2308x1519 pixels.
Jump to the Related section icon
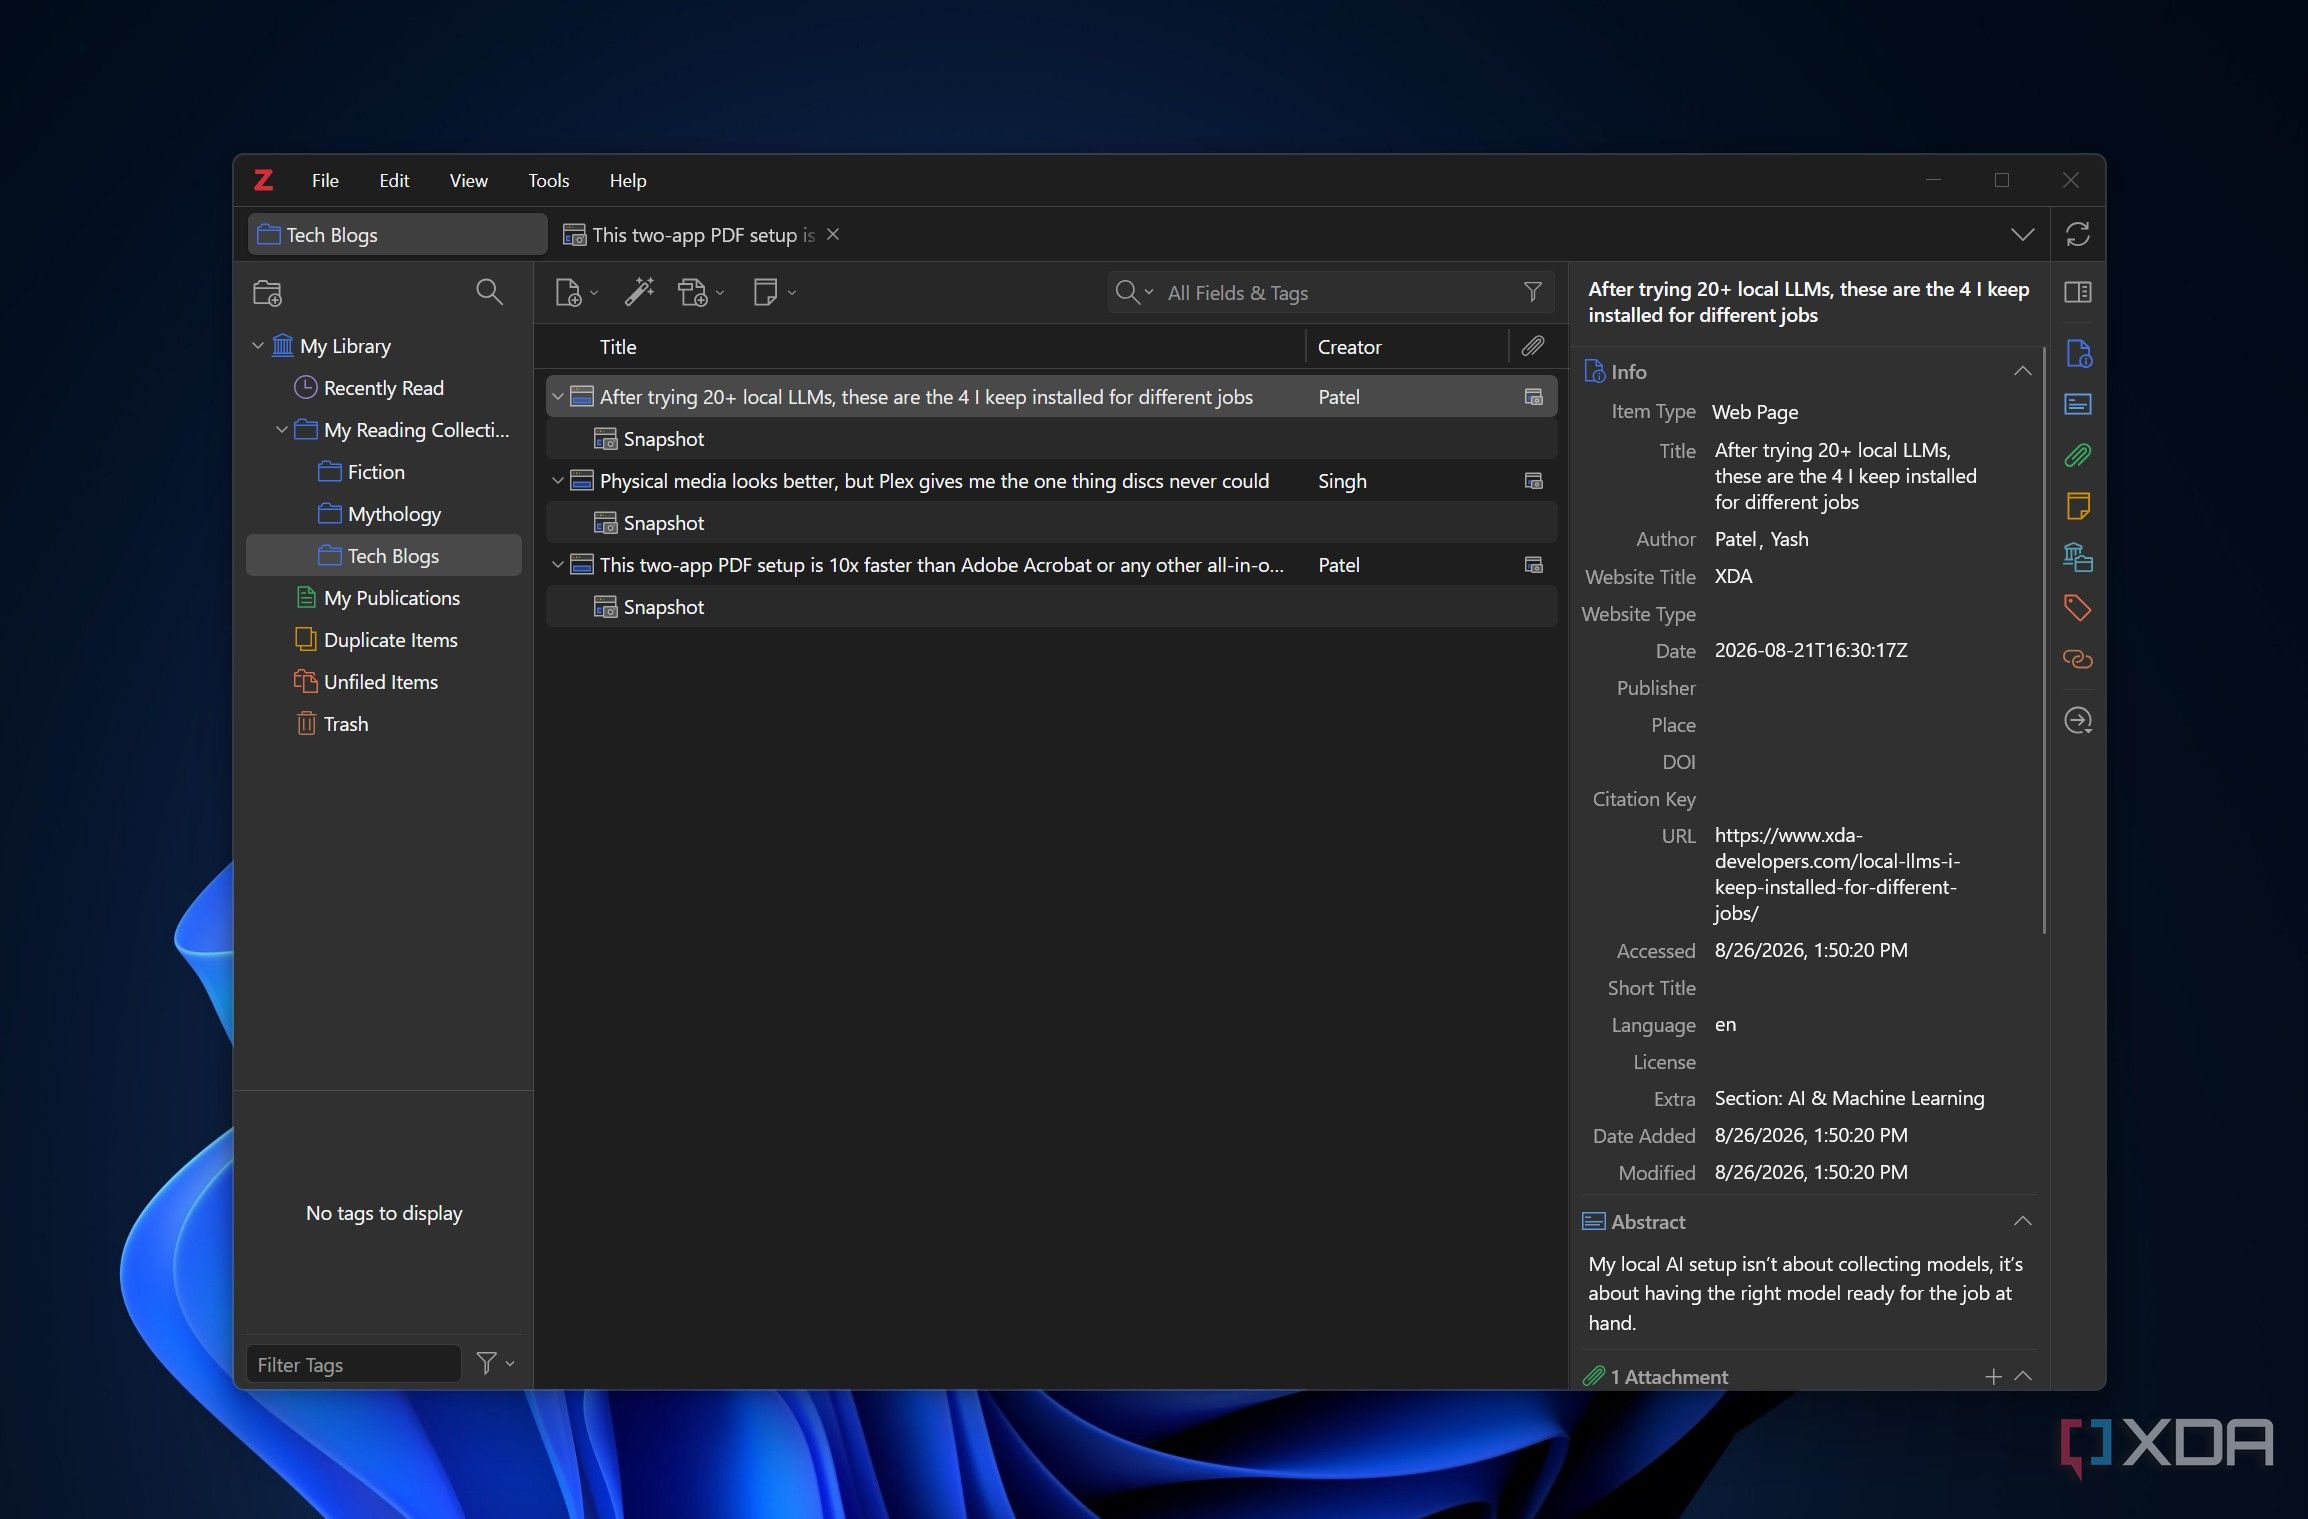click(x=2078, y=659)
